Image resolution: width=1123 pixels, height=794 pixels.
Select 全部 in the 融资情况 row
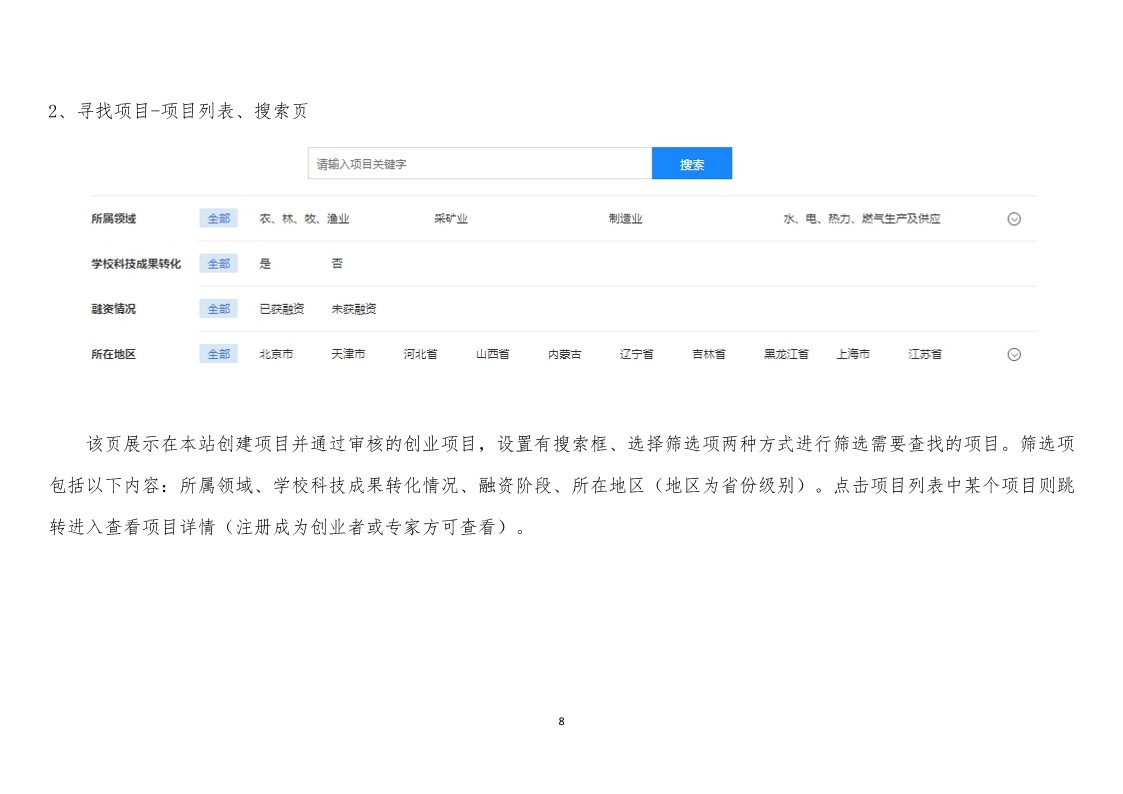click(x=218, y=309)
